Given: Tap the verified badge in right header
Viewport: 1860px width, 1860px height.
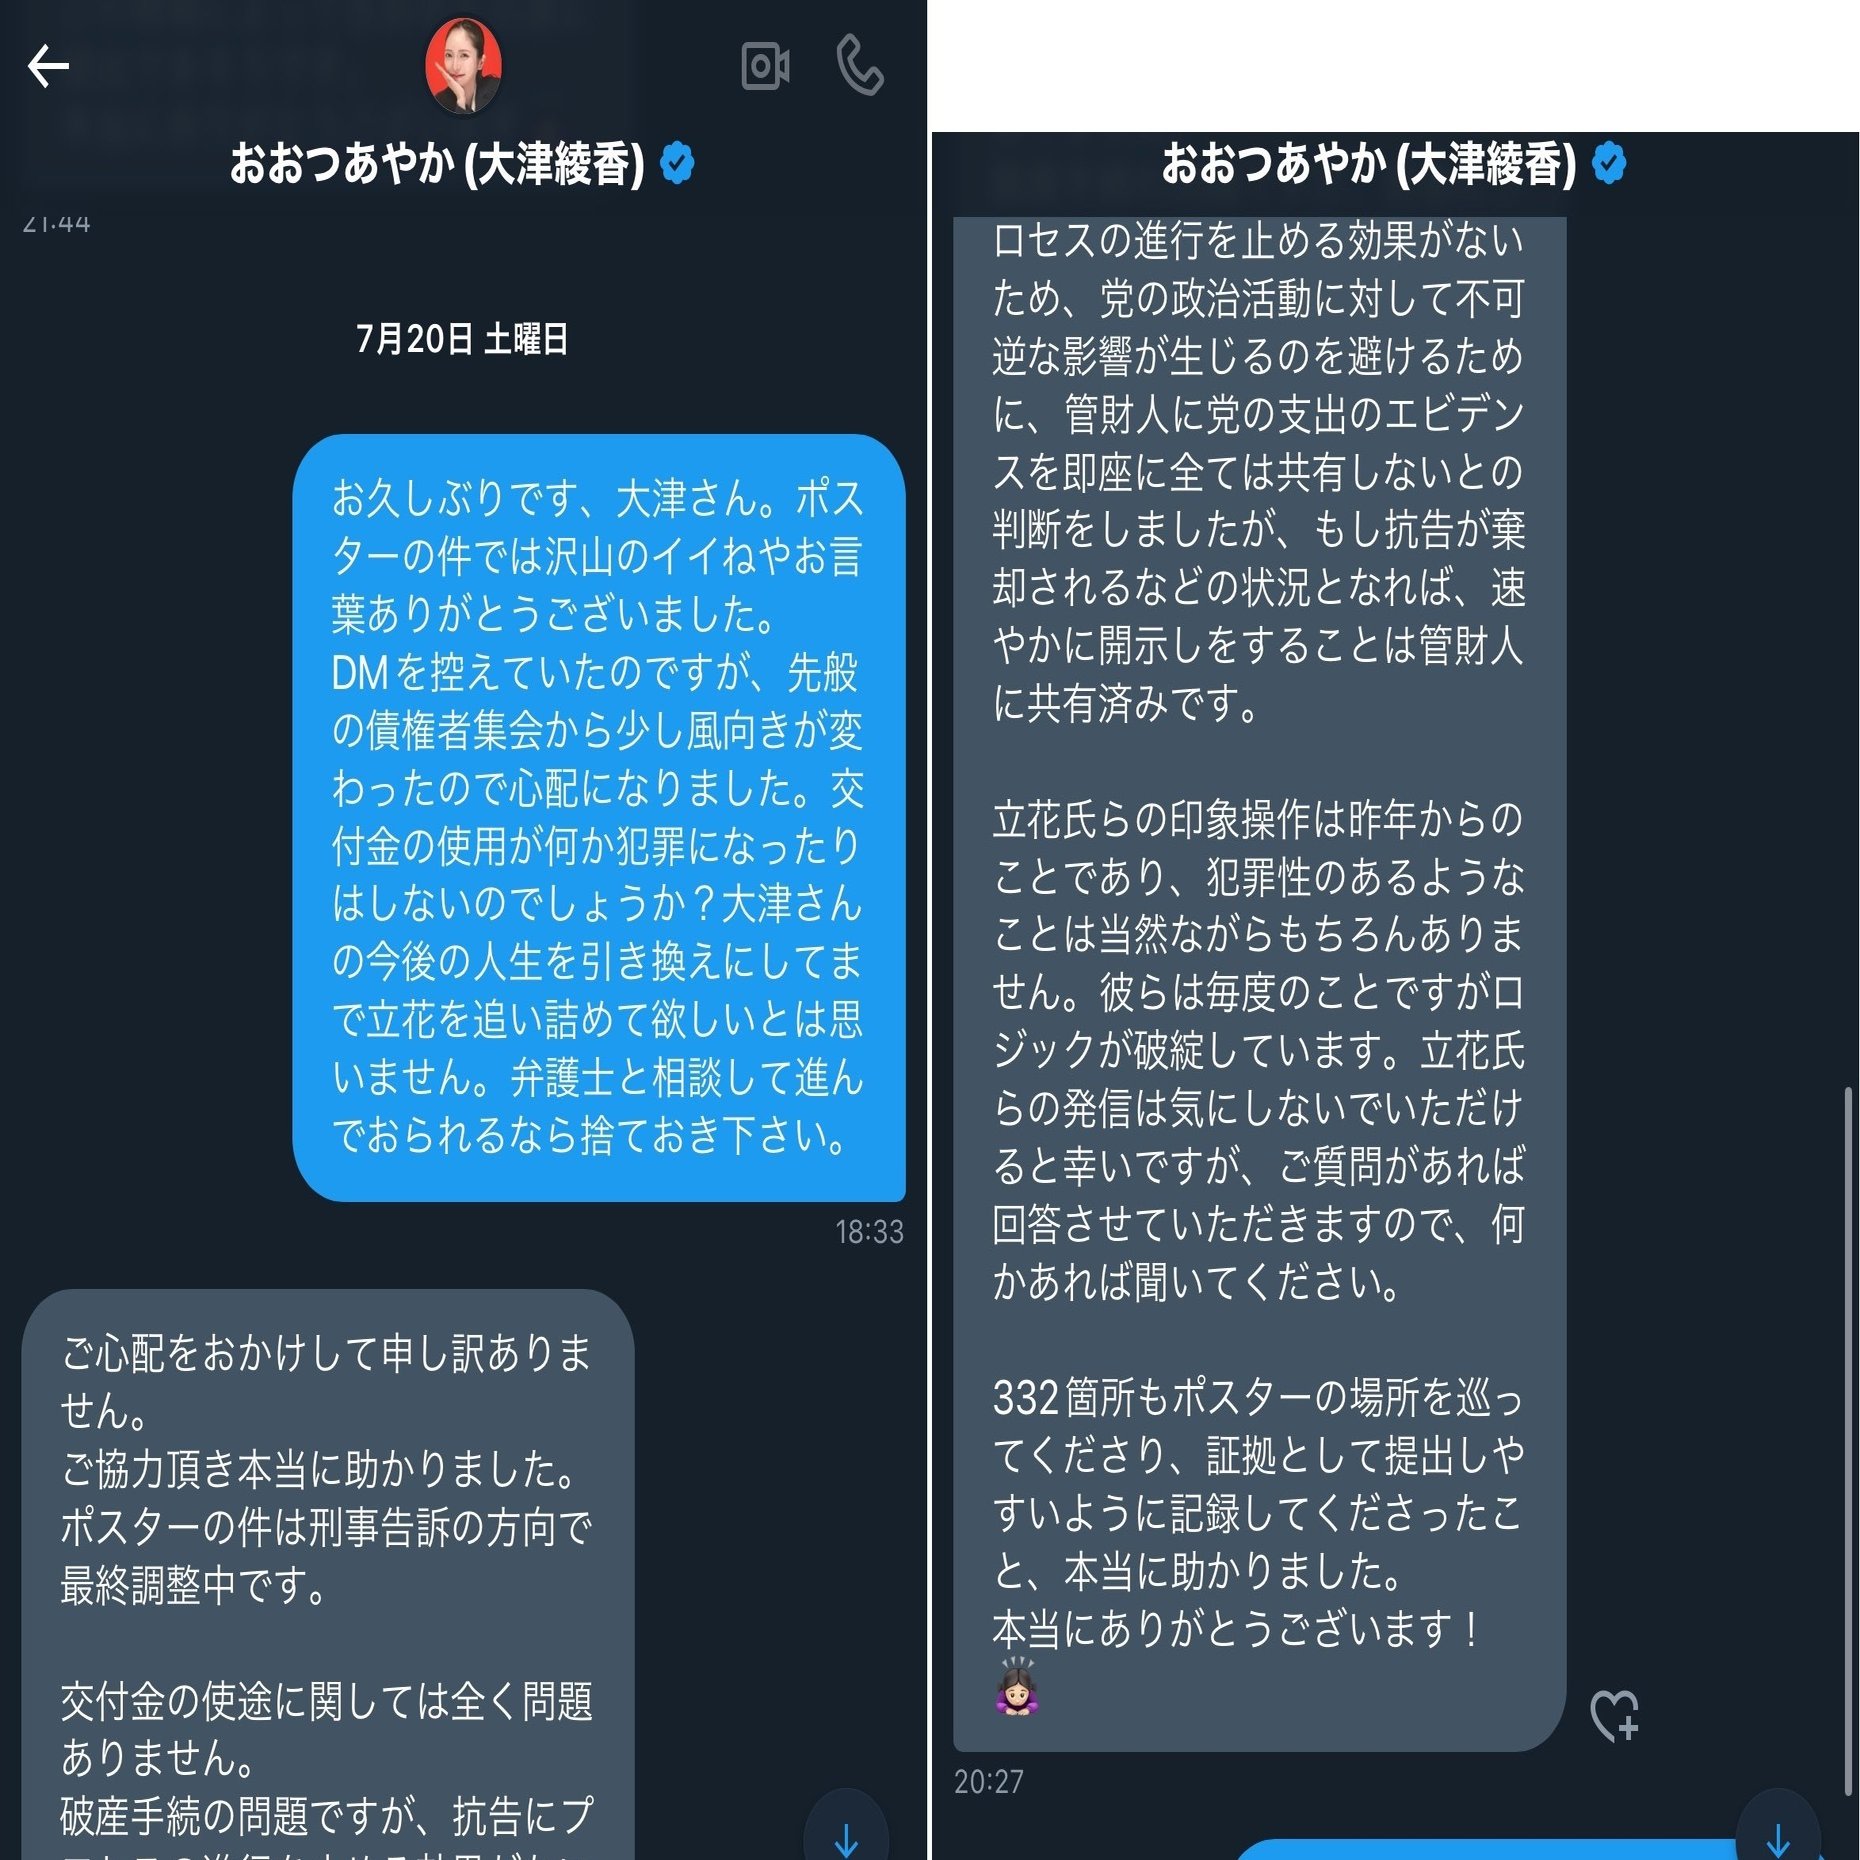Looking at the screenshot, I should [x=1608, y=163].
